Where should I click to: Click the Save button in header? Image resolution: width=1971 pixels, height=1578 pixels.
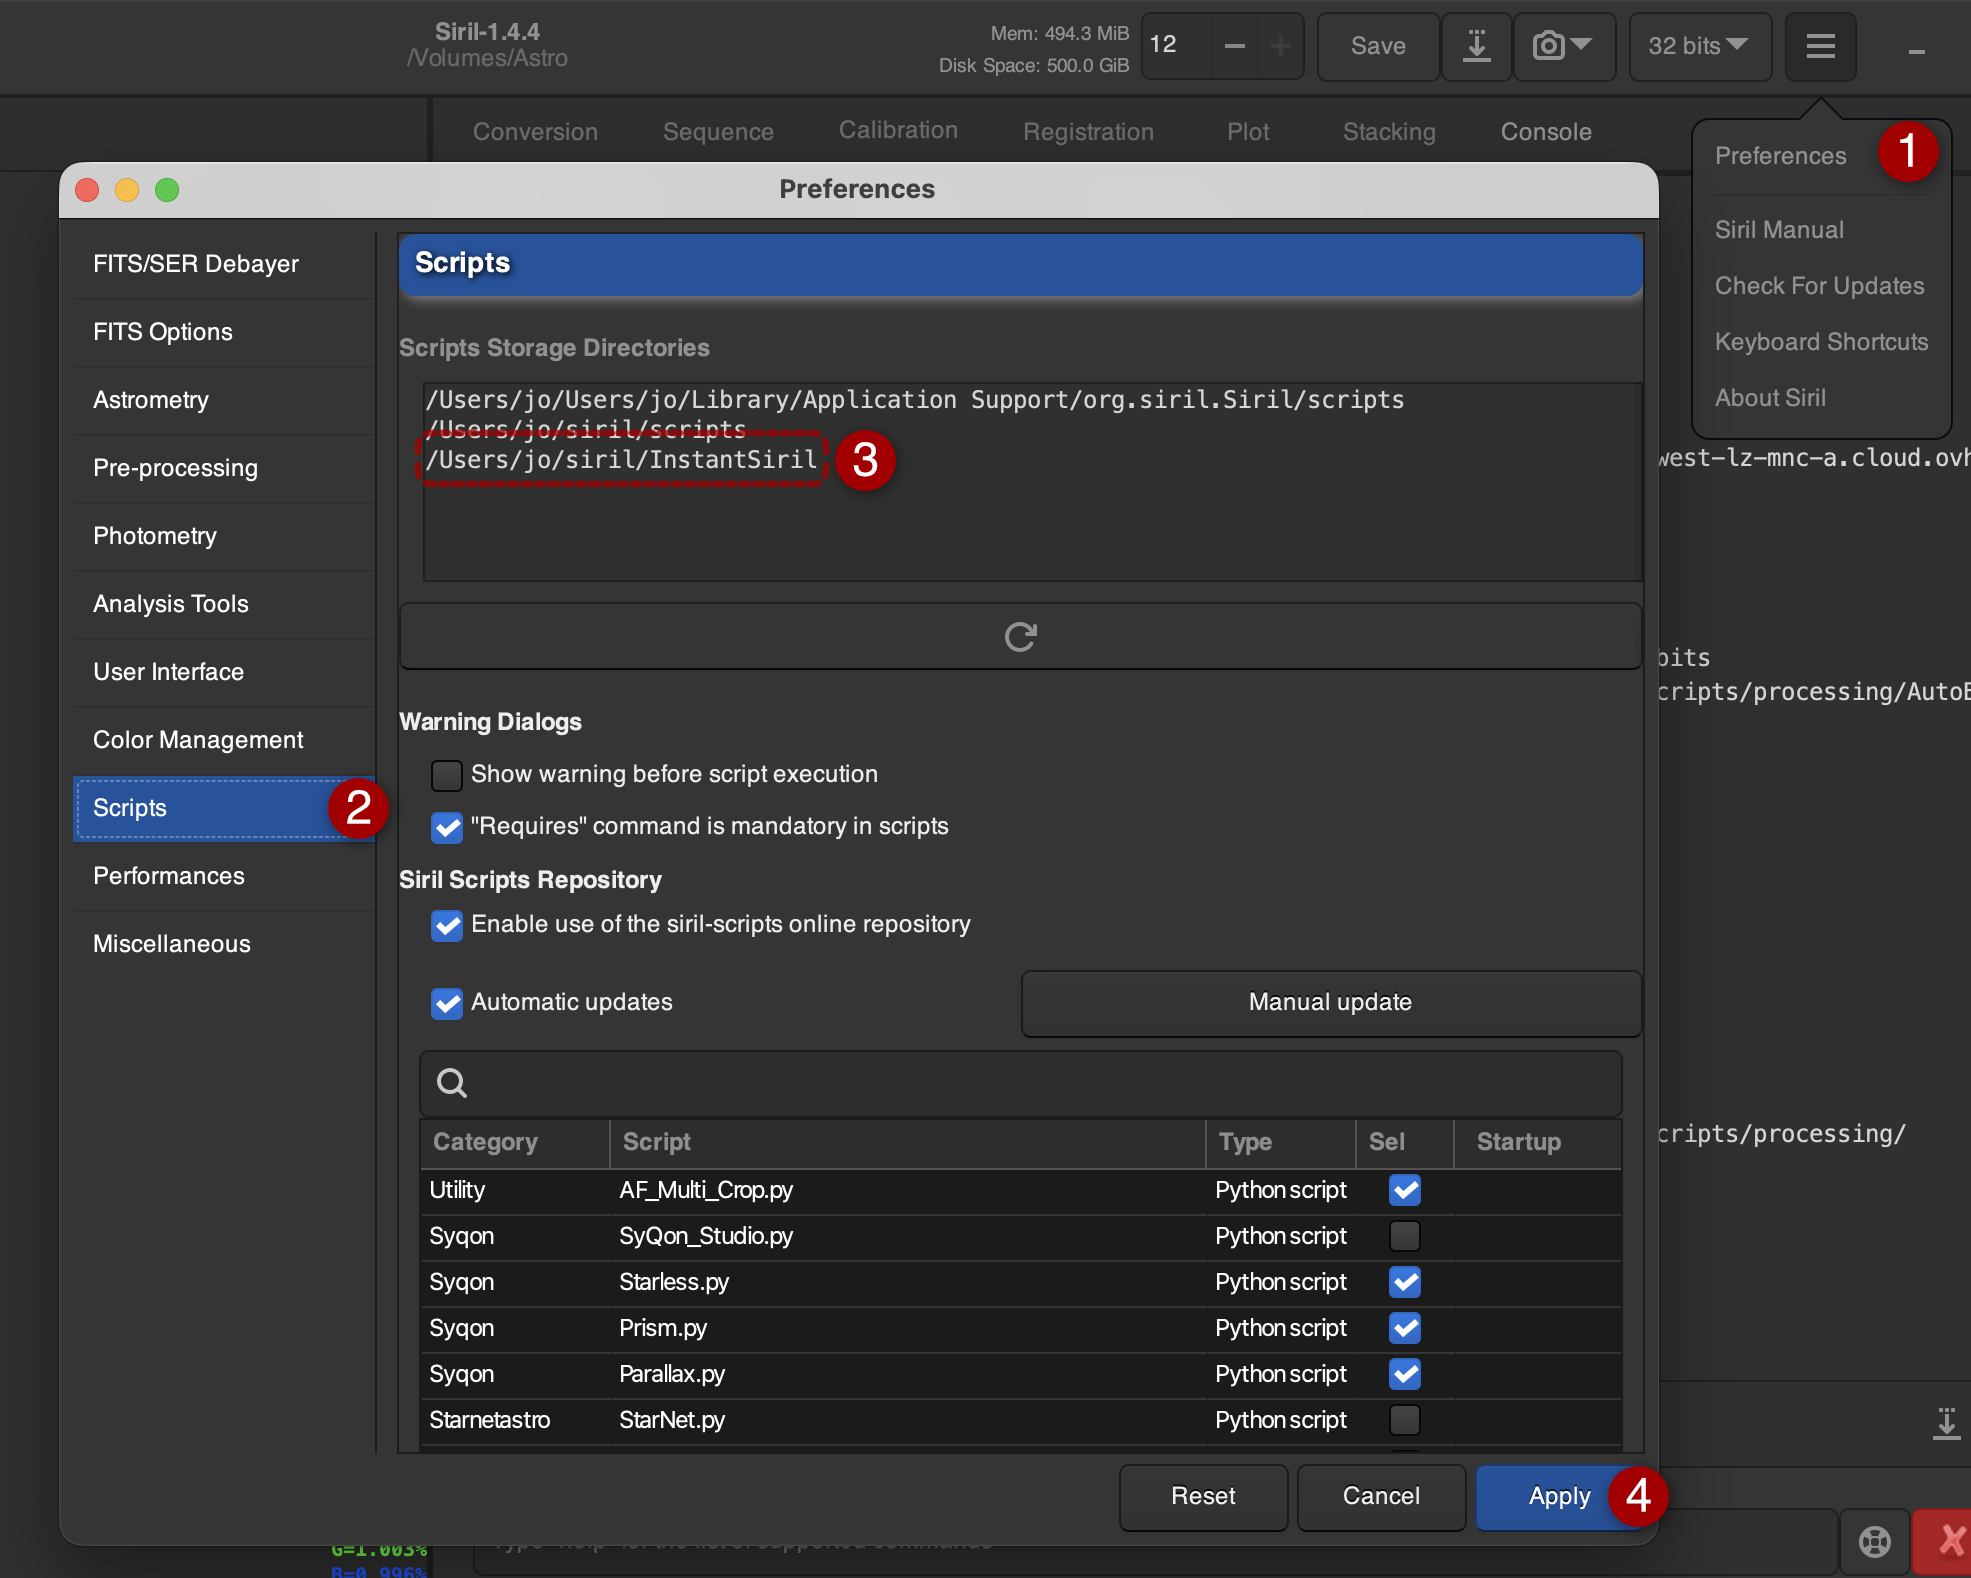[x=1378, y=46]
